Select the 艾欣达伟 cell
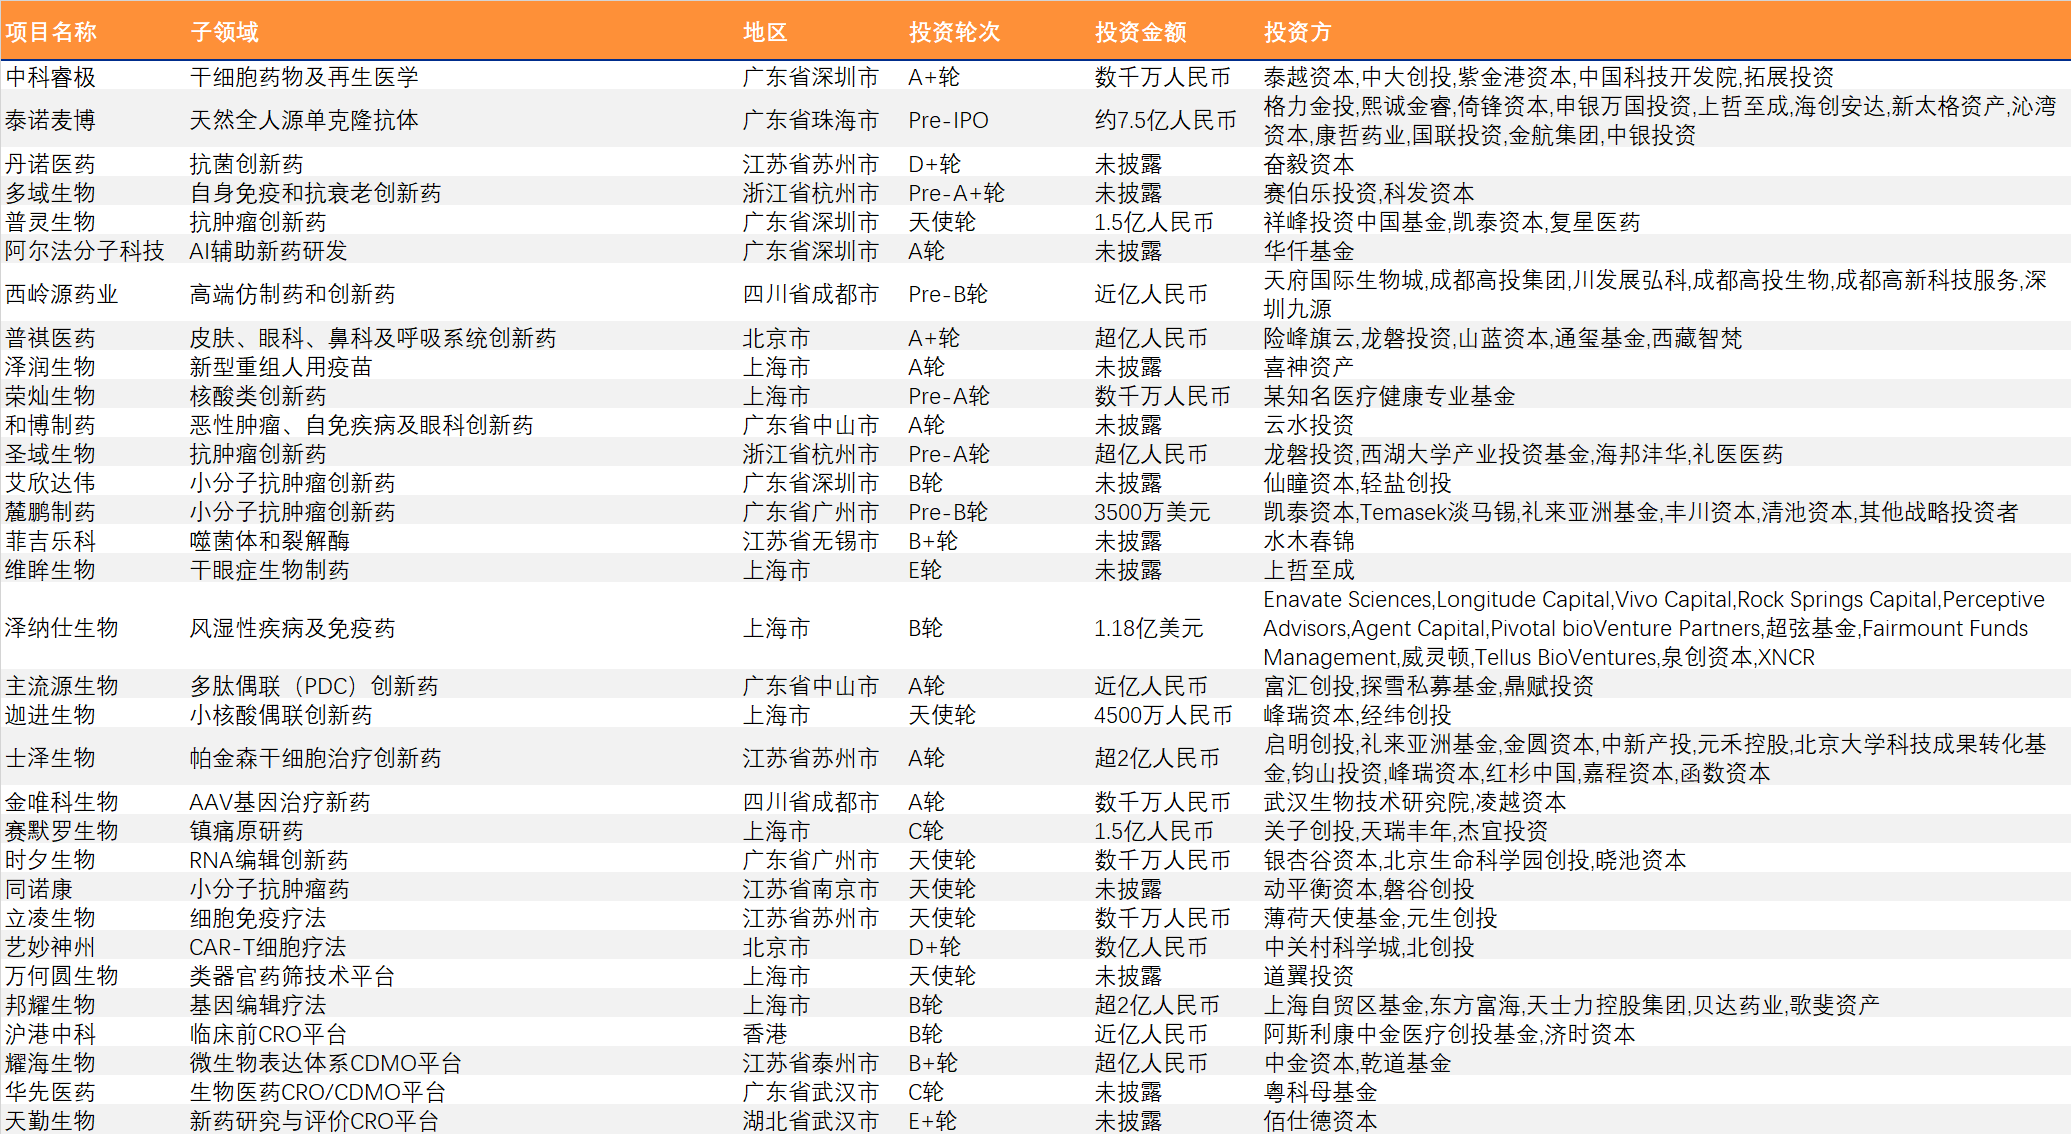Screen dimensions: 2071x1134 pyautogui.click(x=51, y=483)
